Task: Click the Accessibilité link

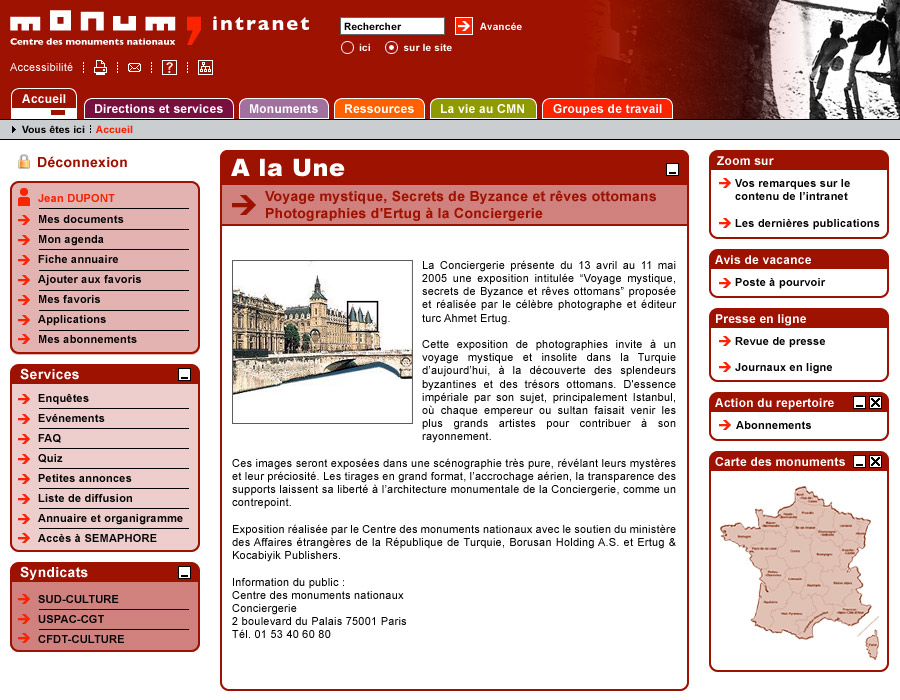Action: coord(41,67)
